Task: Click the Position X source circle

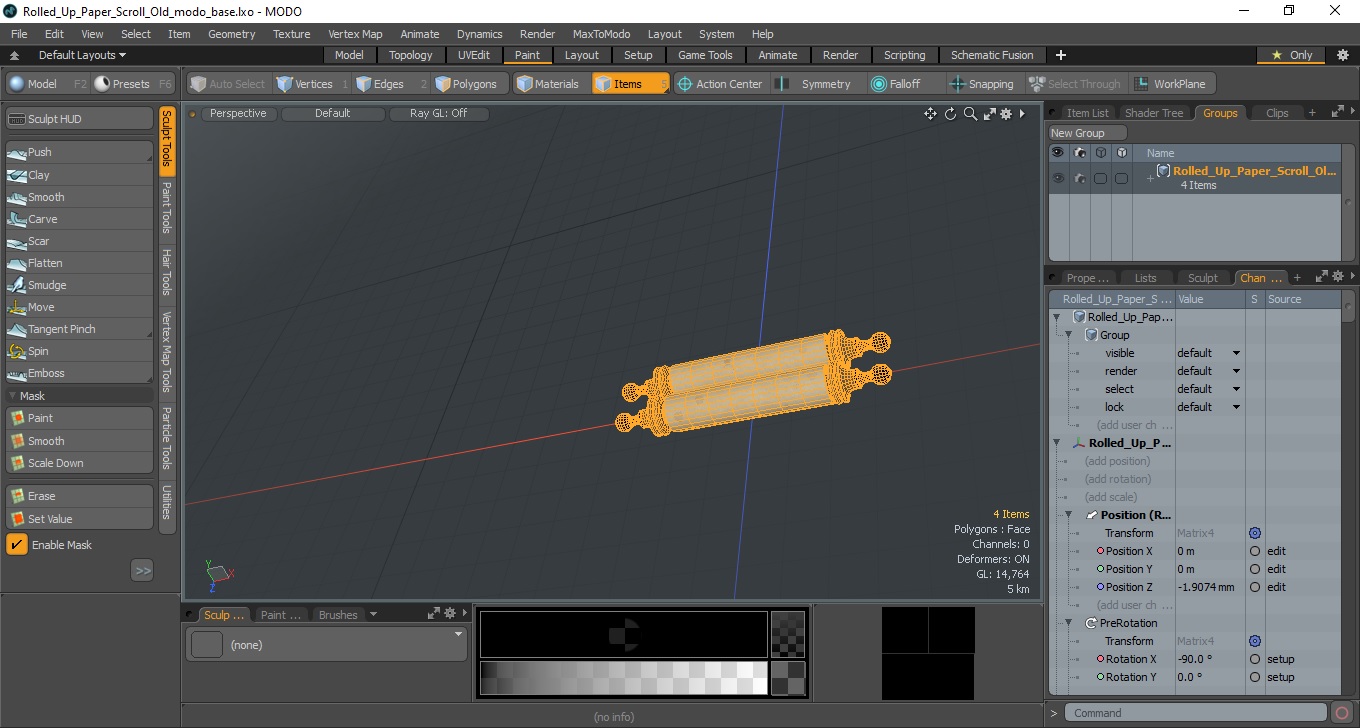Action: [1255, 551]
